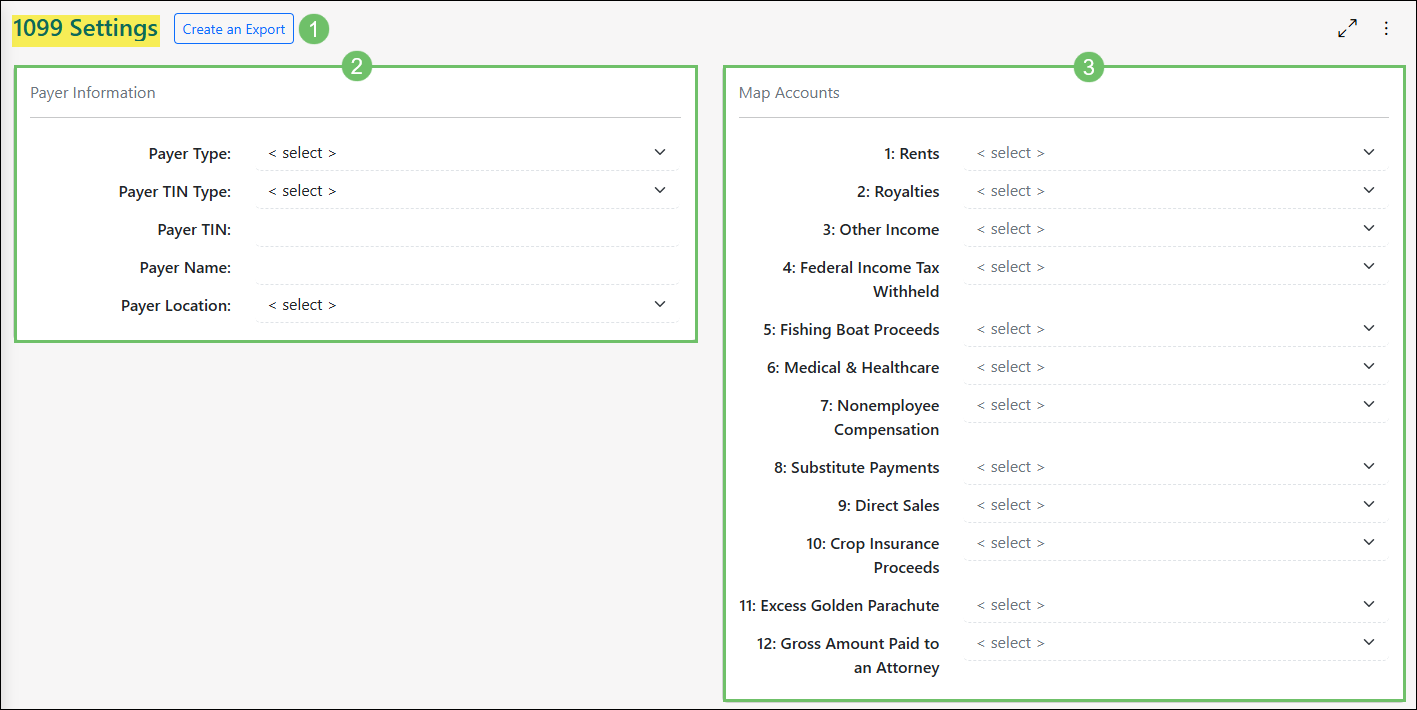Open the Medical & Healthcare dropdown
The image size is (1417, 710).
coord(1175,367)
